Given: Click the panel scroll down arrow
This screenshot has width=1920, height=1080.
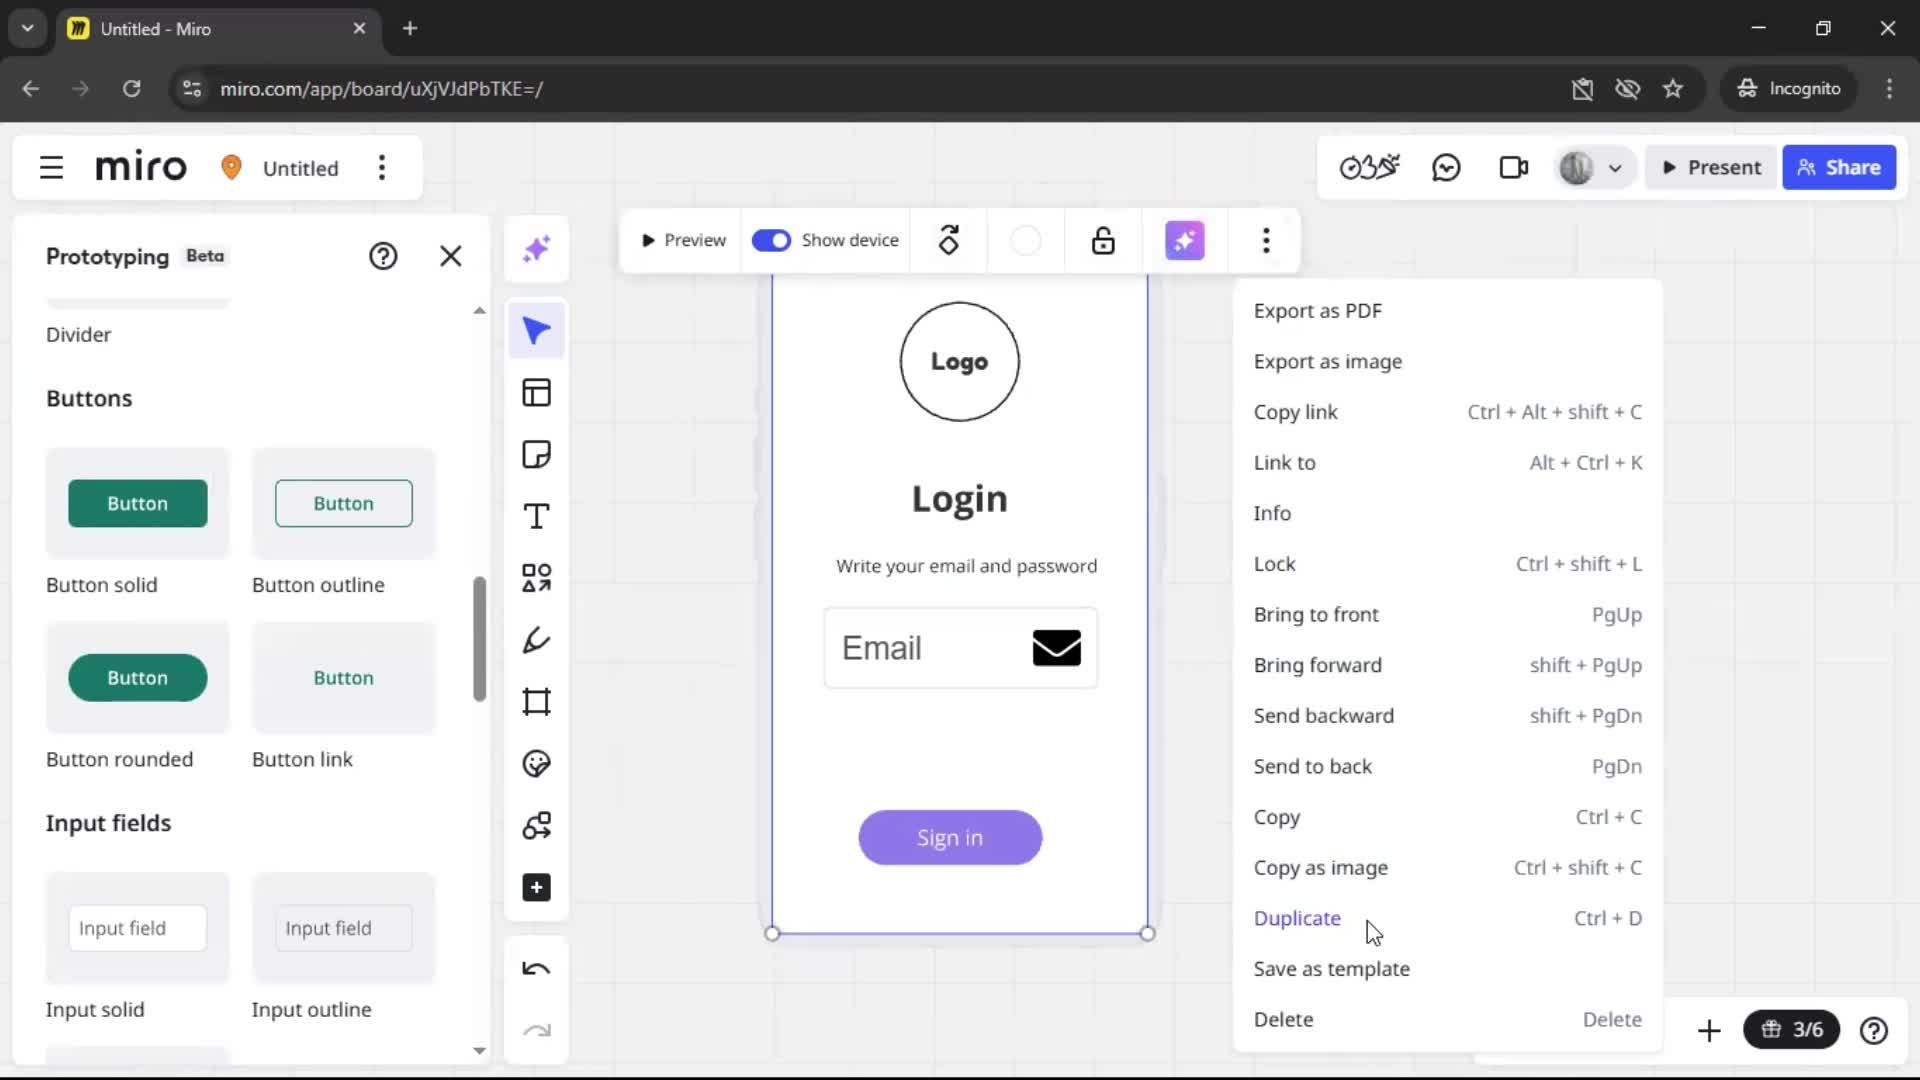Looking at the screenshot, I should (x=480, y=1050).
